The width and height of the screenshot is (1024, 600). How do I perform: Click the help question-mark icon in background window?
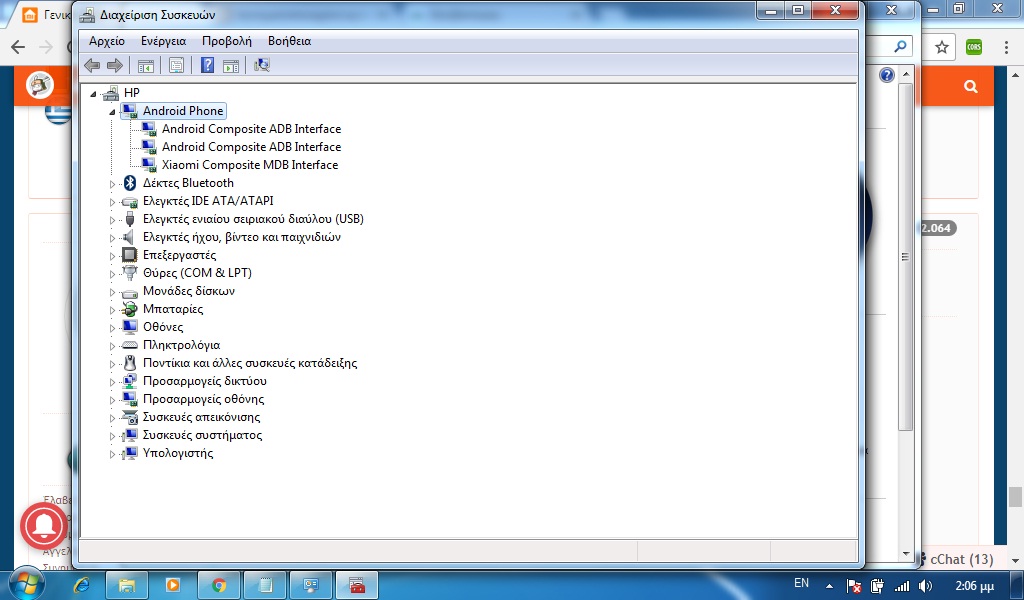point(886,75)
